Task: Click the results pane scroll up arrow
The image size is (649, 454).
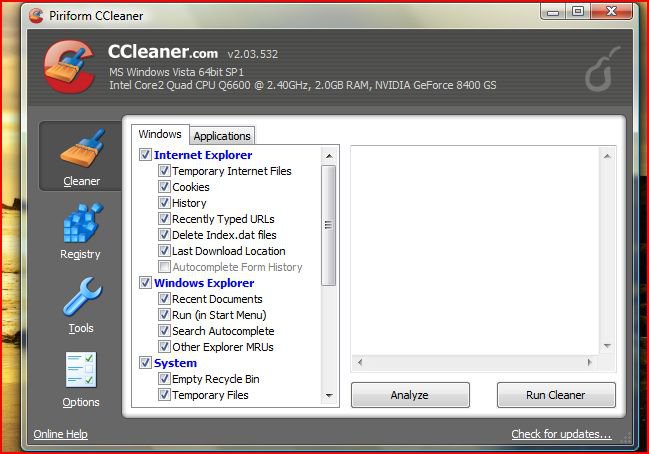Action: tap(607, 156)
